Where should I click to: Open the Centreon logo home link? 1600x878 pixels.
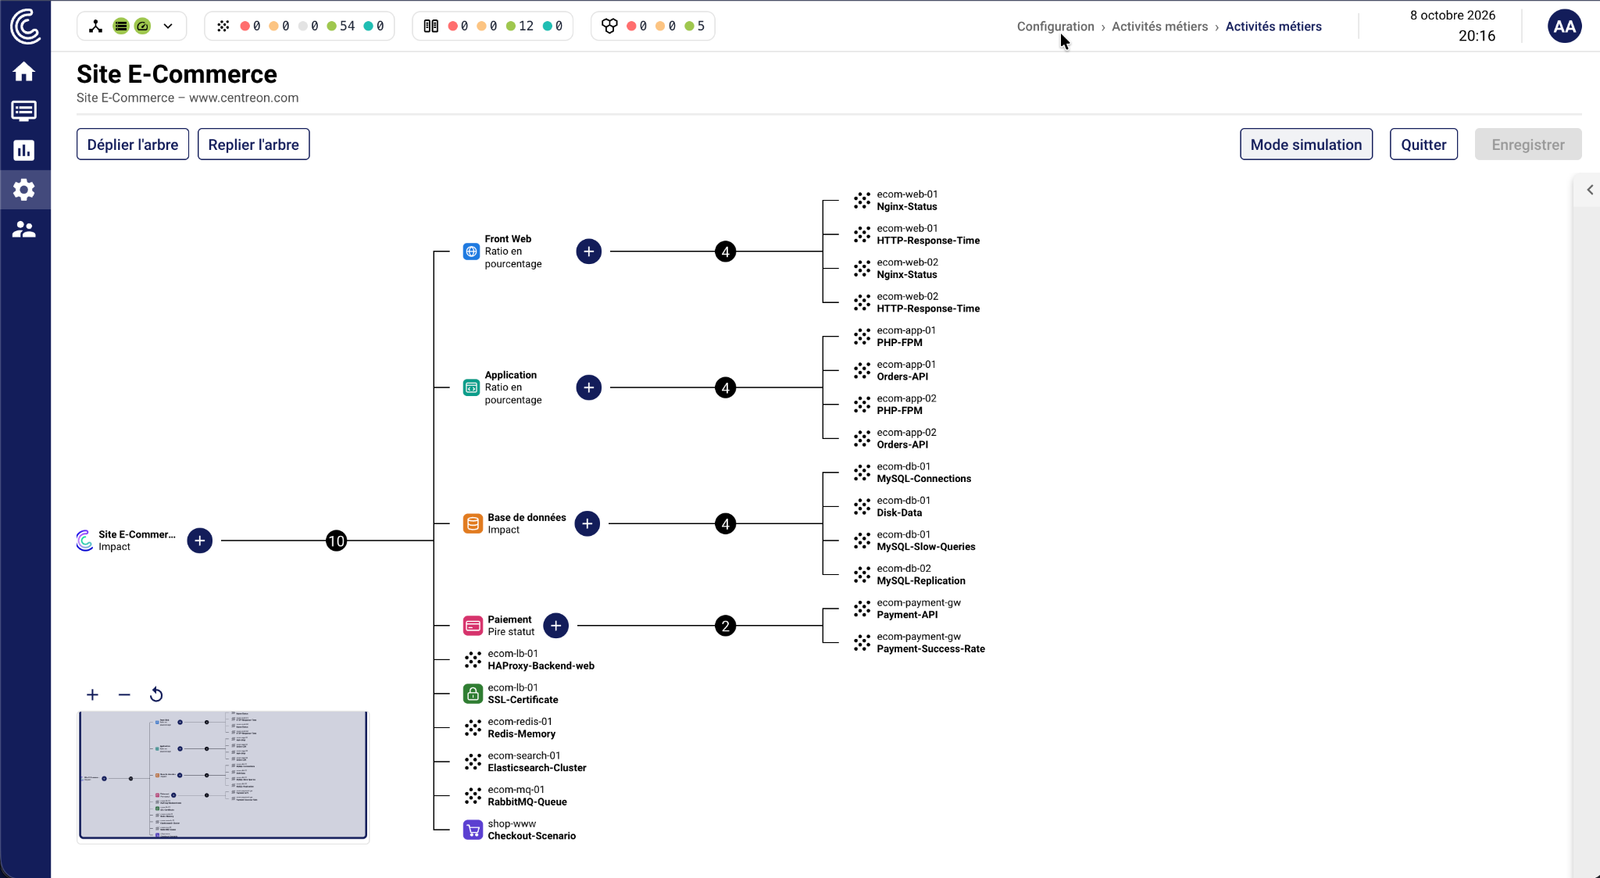coord(25,25)
